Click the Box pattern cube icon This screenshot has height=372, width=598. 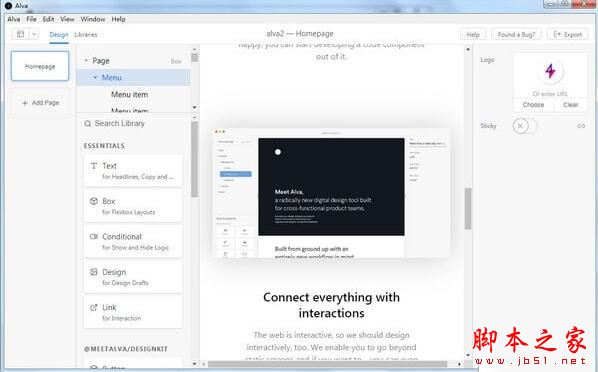pos(93,201)
